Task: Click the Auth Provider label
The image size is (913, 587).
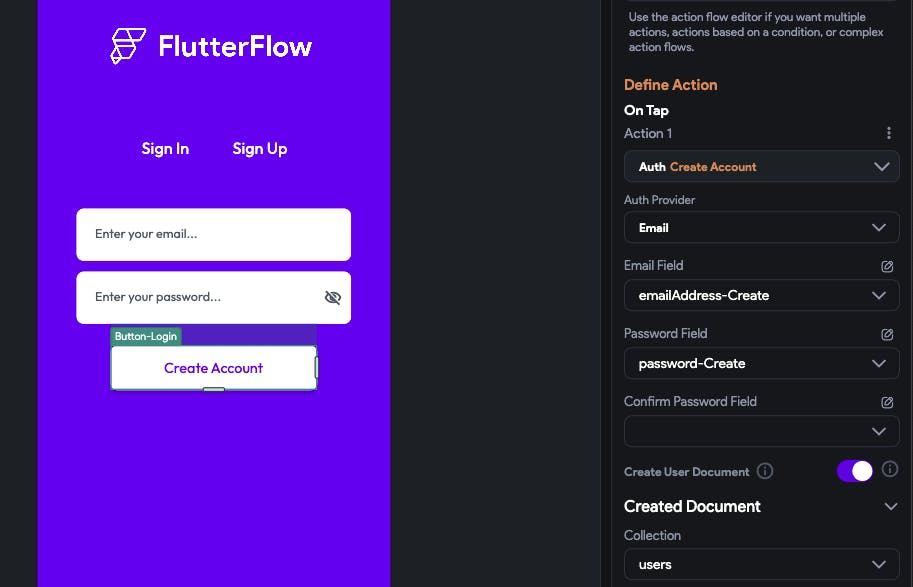Action: click(x=660, y=200)
